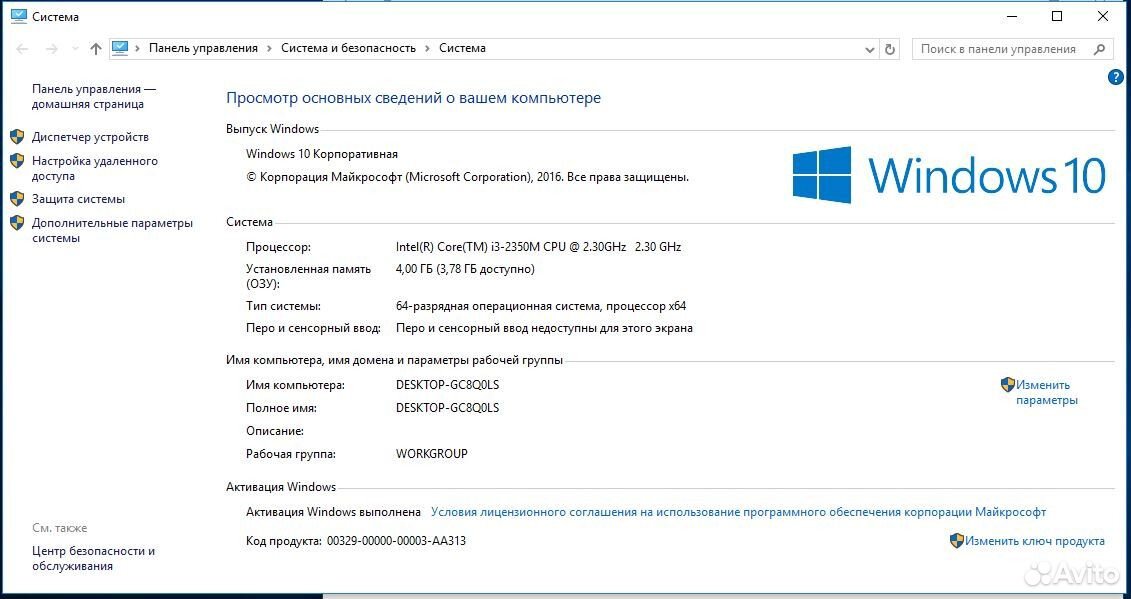Click shield icon beside Диспетчер устройств
Image resolution: width=1131 pixels, height=599 pixels.
click(17, 137)
